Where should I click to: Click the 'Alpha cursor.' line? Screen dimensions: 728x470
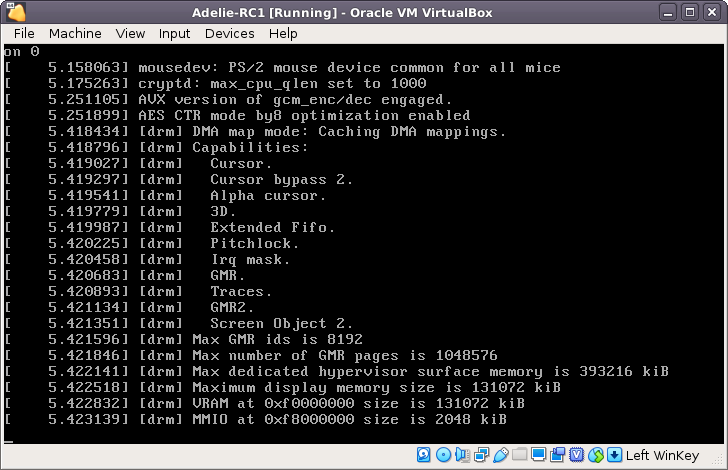(165, 196)
